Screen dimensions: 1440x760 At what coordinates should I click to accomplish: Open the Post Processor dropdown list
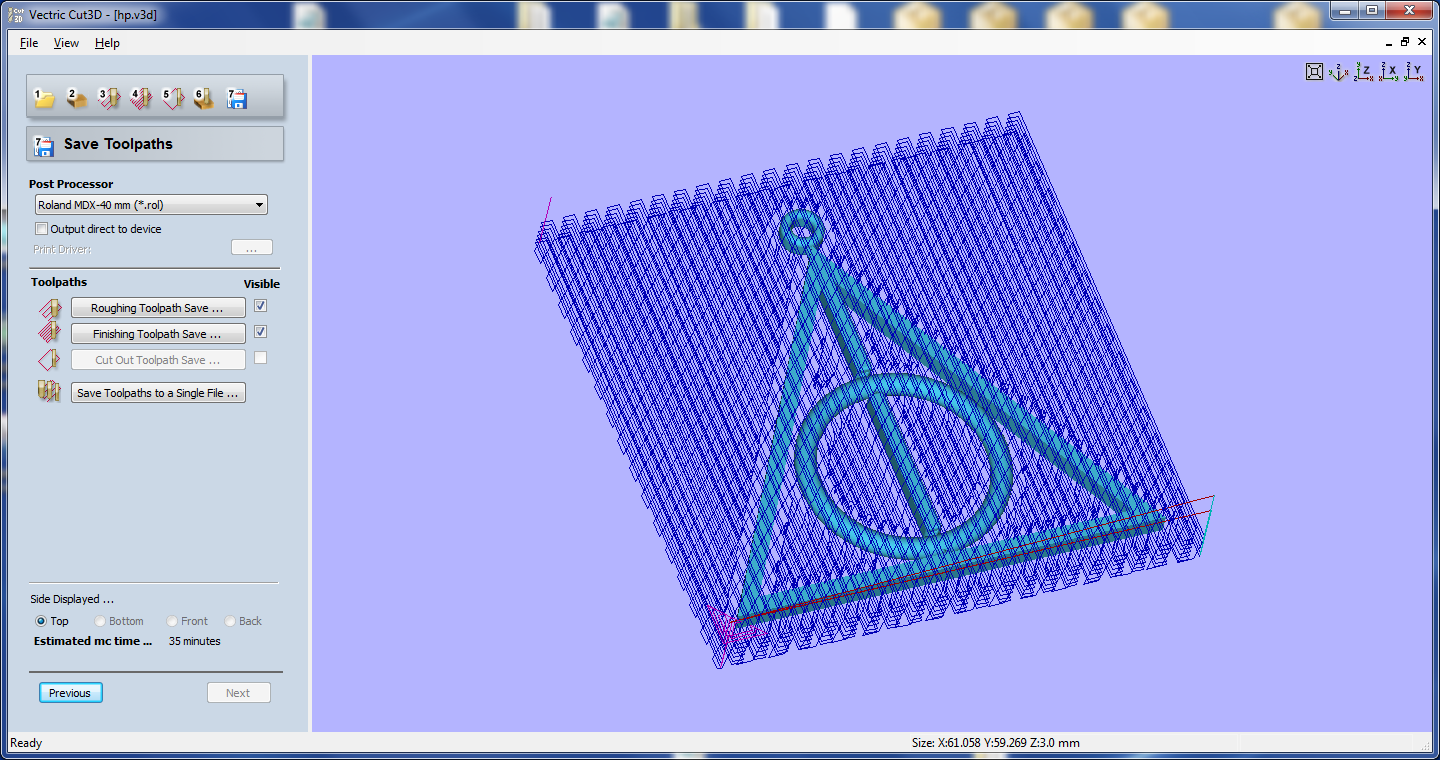tap(151, 205)
